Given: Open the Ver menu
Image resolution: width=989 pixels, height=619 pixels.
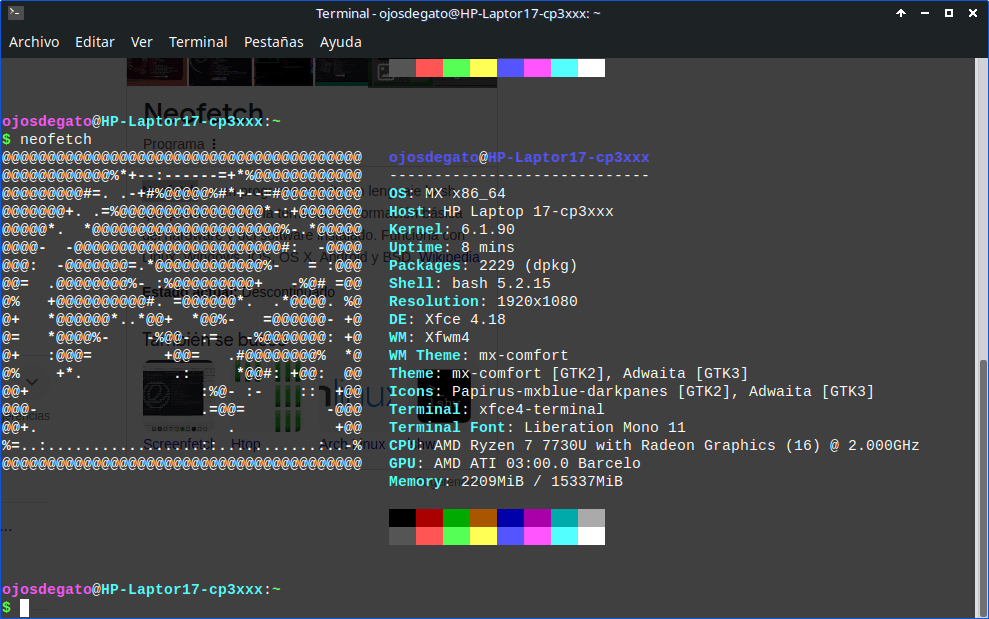Looking at the screenshot, I should (141, 42).
